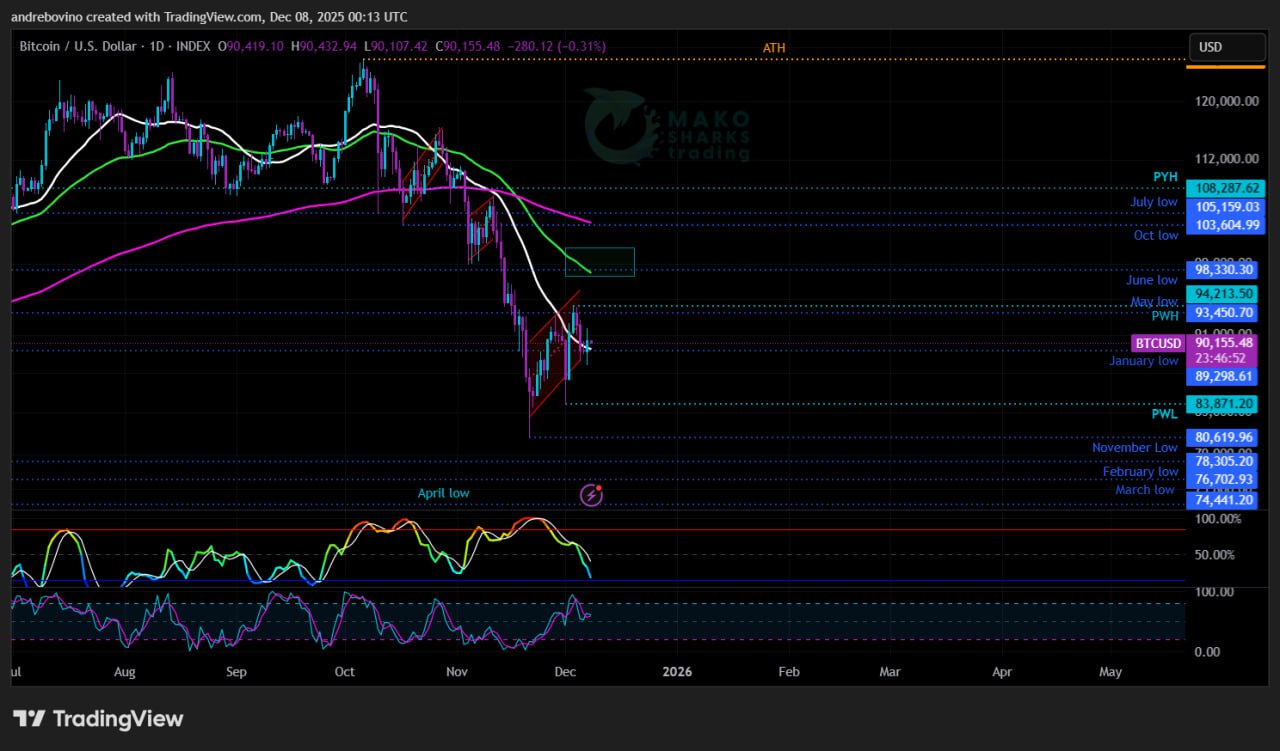Screen dimensions: 1280x751
Task: Click the April low label
Action: coord(443,493)
